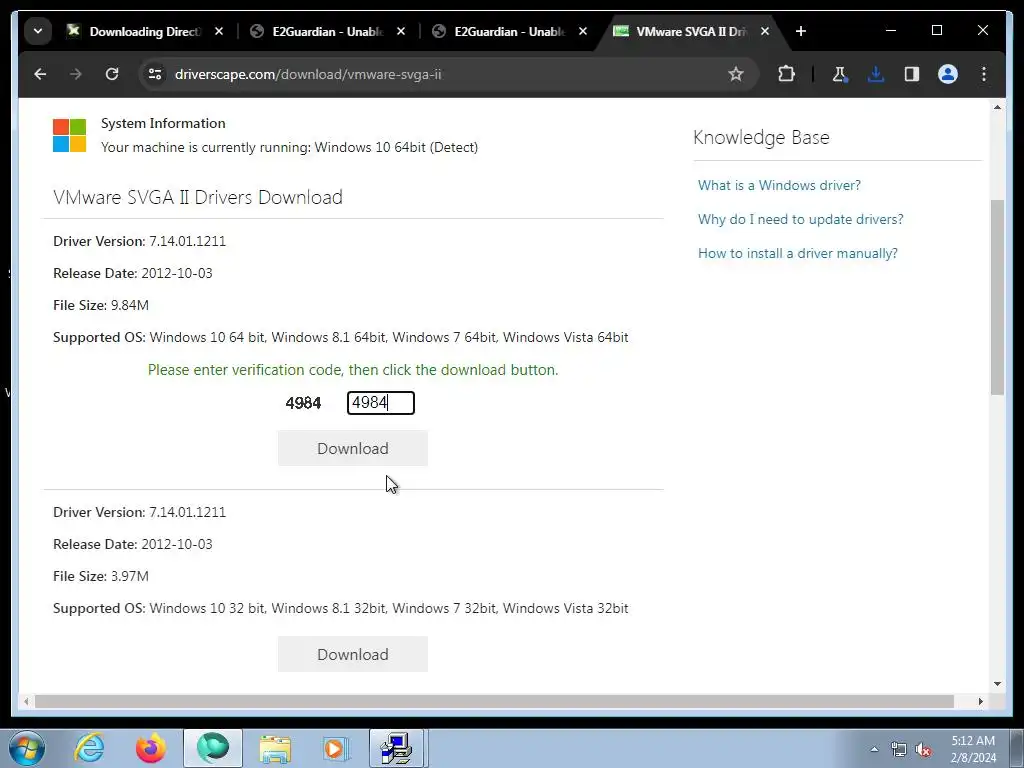This screenshot has width=1024, height=768.
Task: View site information icon in address bar
Action: [x=155, y=74]
